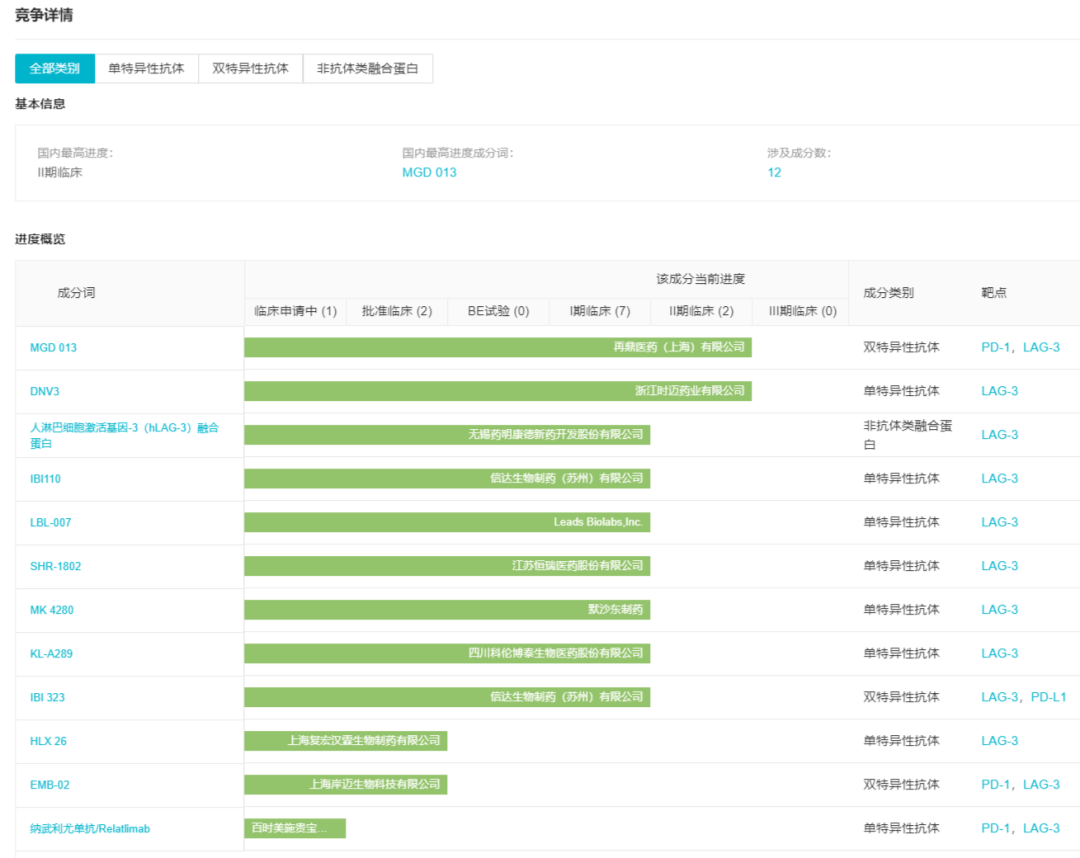Open the 纳武利尤单抗/Relatlimab link
Viewport: 1080px width, 858px height.
90,828
